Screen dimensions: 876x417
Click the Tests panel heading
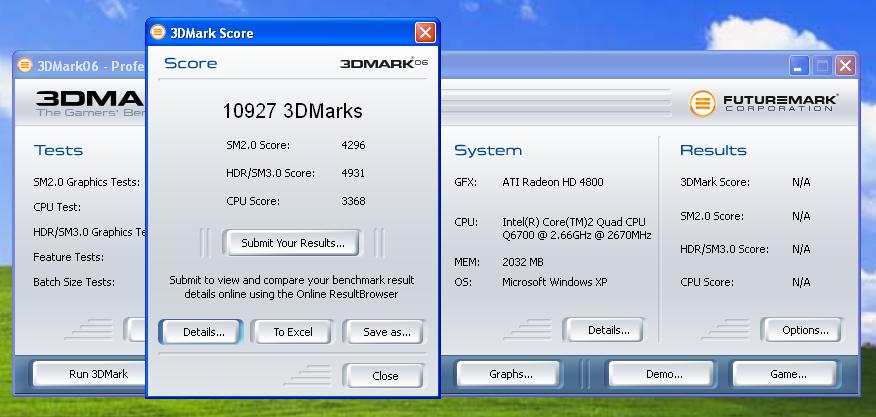click(58, 150)
